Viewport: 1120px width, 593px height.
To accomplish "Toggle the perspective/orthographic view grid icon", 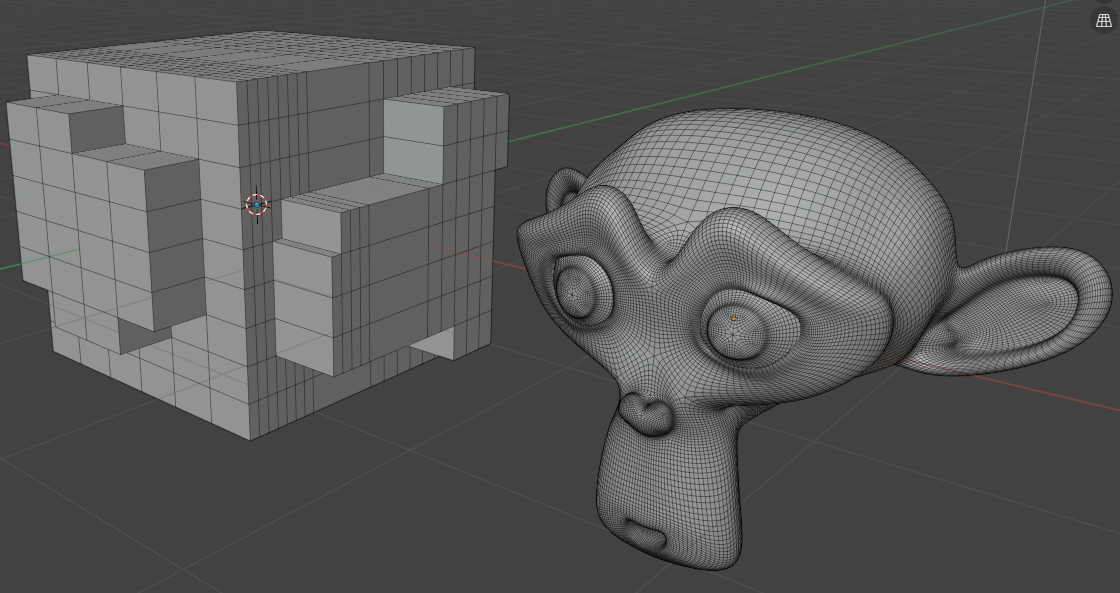I will [1104, 21].
